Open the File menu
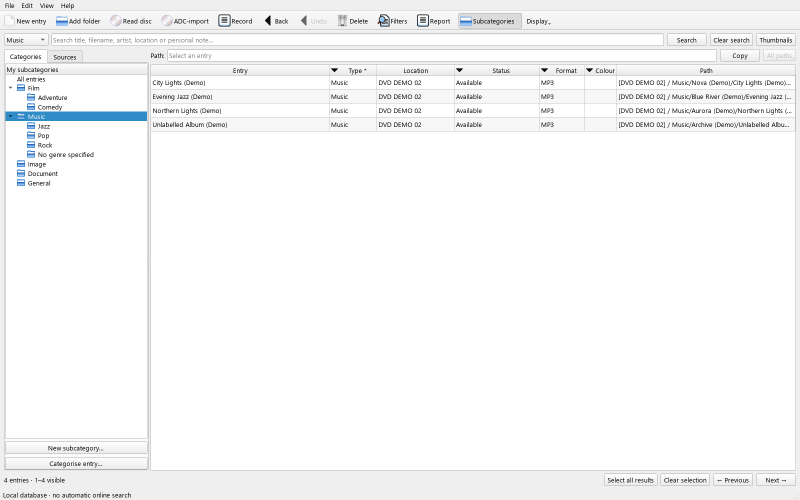The height and width of the screenshot is (500, 800). tap(9, 6)
